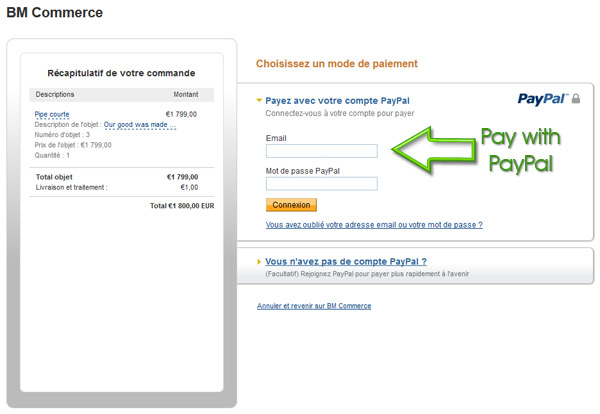
Task: Click the green arrow graphic
Action: click(x=434, y=149)
